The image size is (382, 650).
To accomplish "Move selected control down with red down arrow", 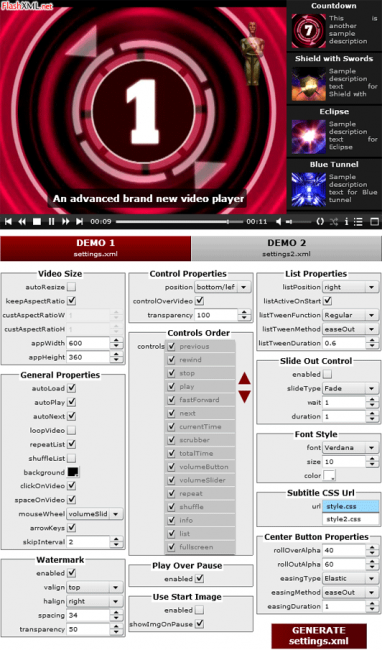I will click(244, 396).
